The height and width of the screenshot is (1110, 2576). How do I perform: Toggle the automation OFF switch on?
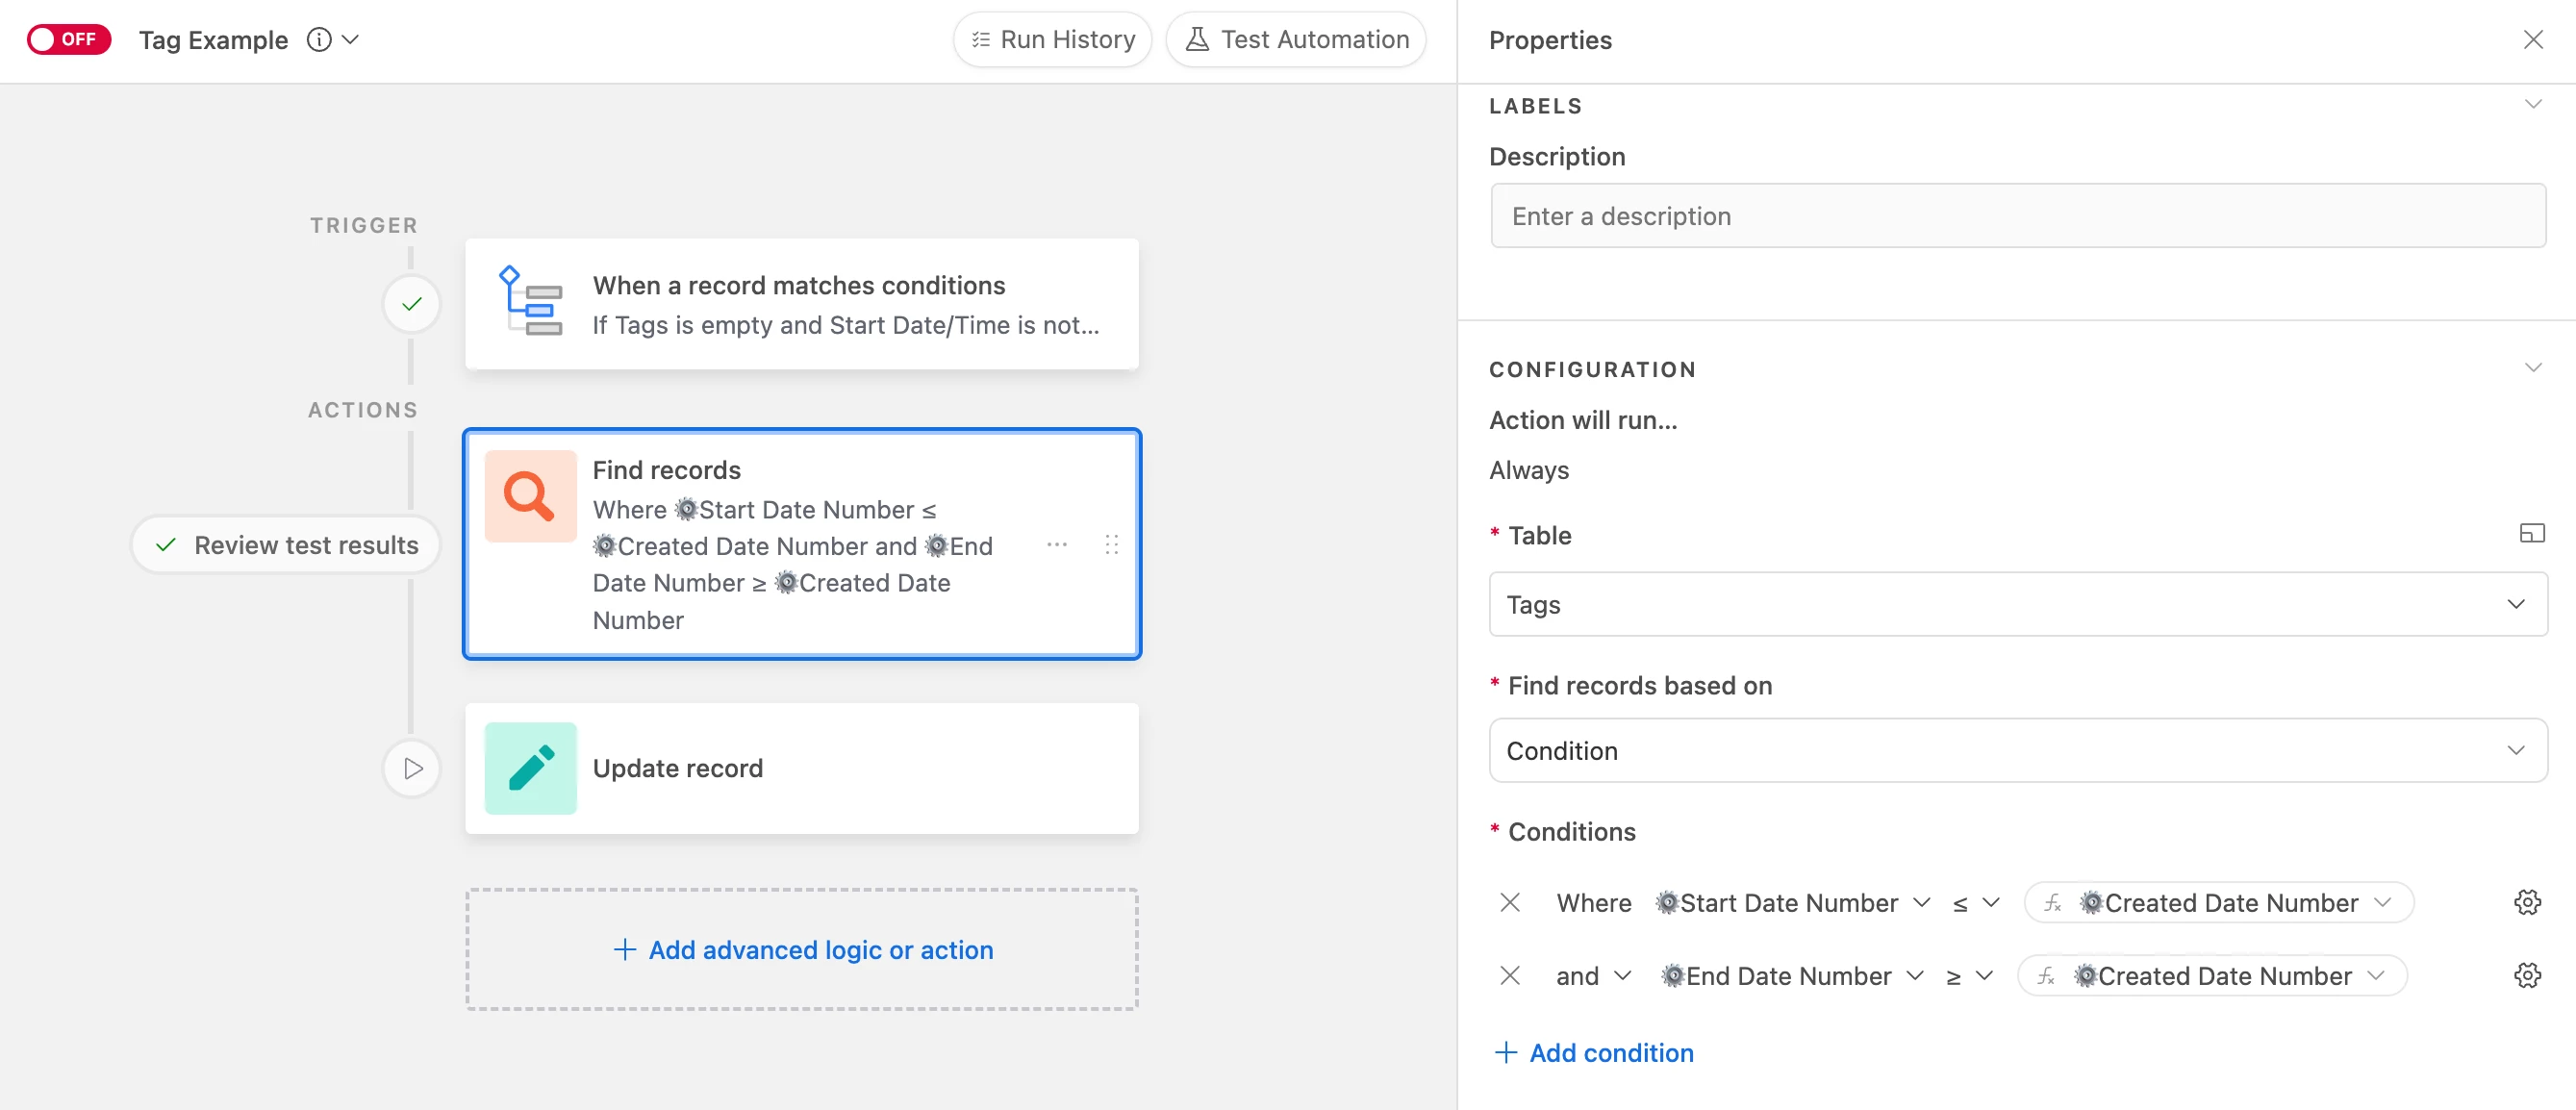pos(68,40)
